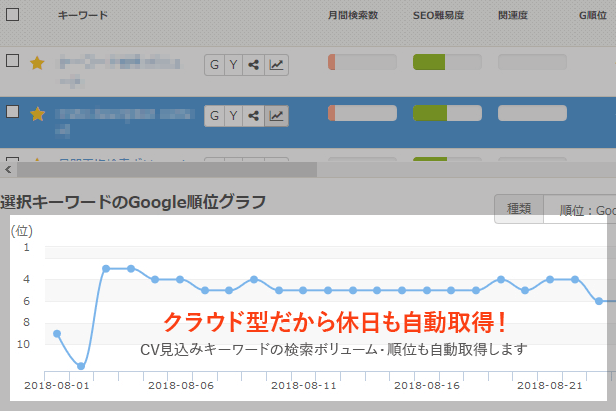Open Google search (G) for first row
The width and height of the screenshot is (616, 411).
tap(214, 65)
